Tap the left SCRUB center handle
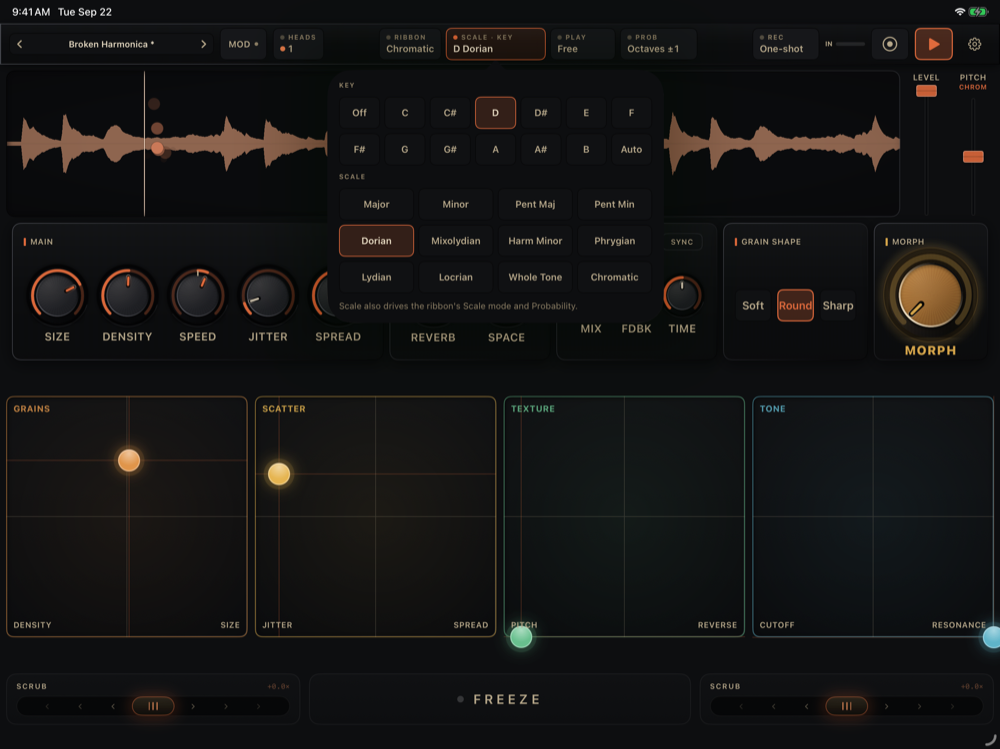Screen dimensions: 1000x749 tap(153, 706)
